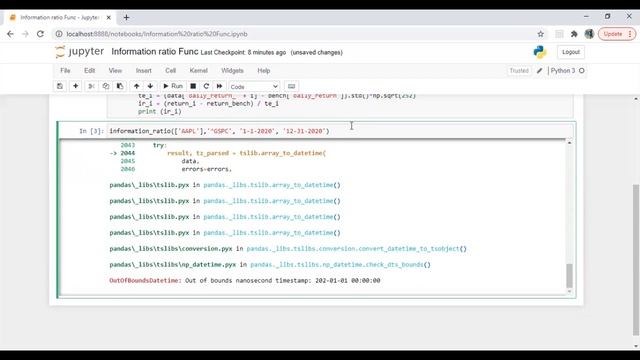Click the In [3] cell prompt
Screen dimensions: 640x360
(91, 131)
